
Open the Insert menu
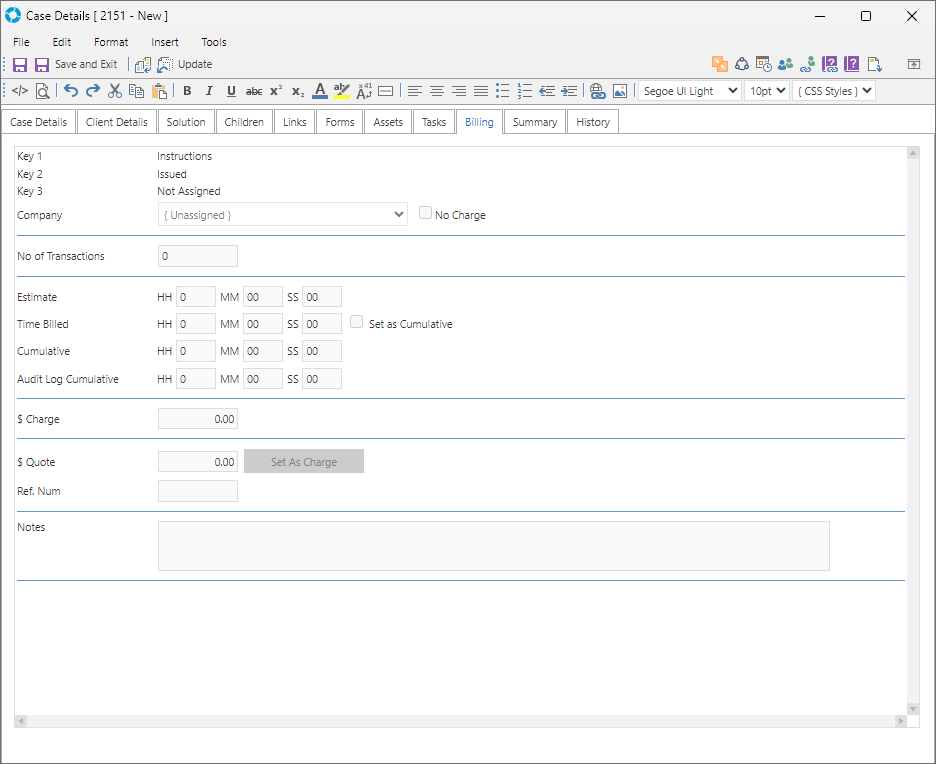(165, 42)
